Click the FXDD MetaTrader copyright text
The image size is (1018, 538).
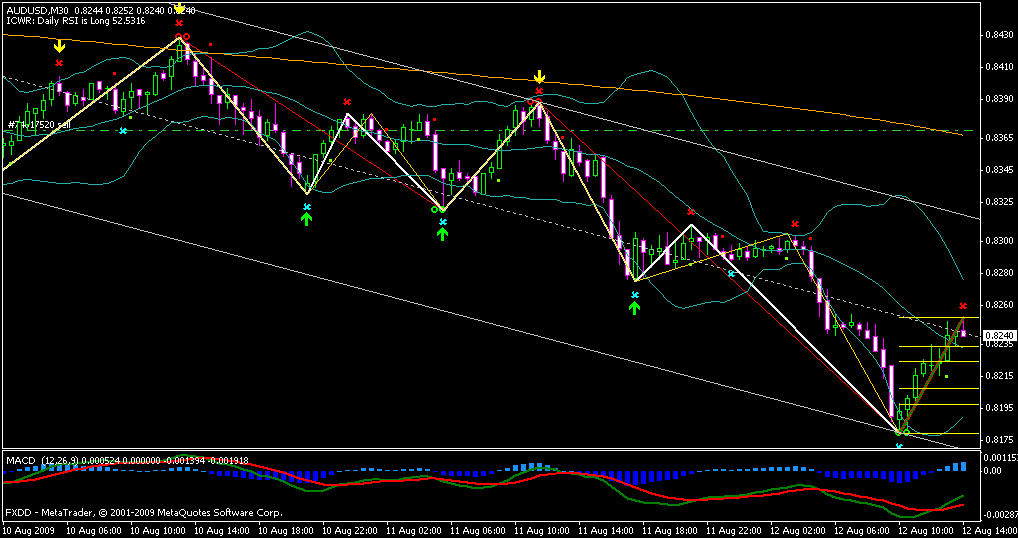coord(143,512)
